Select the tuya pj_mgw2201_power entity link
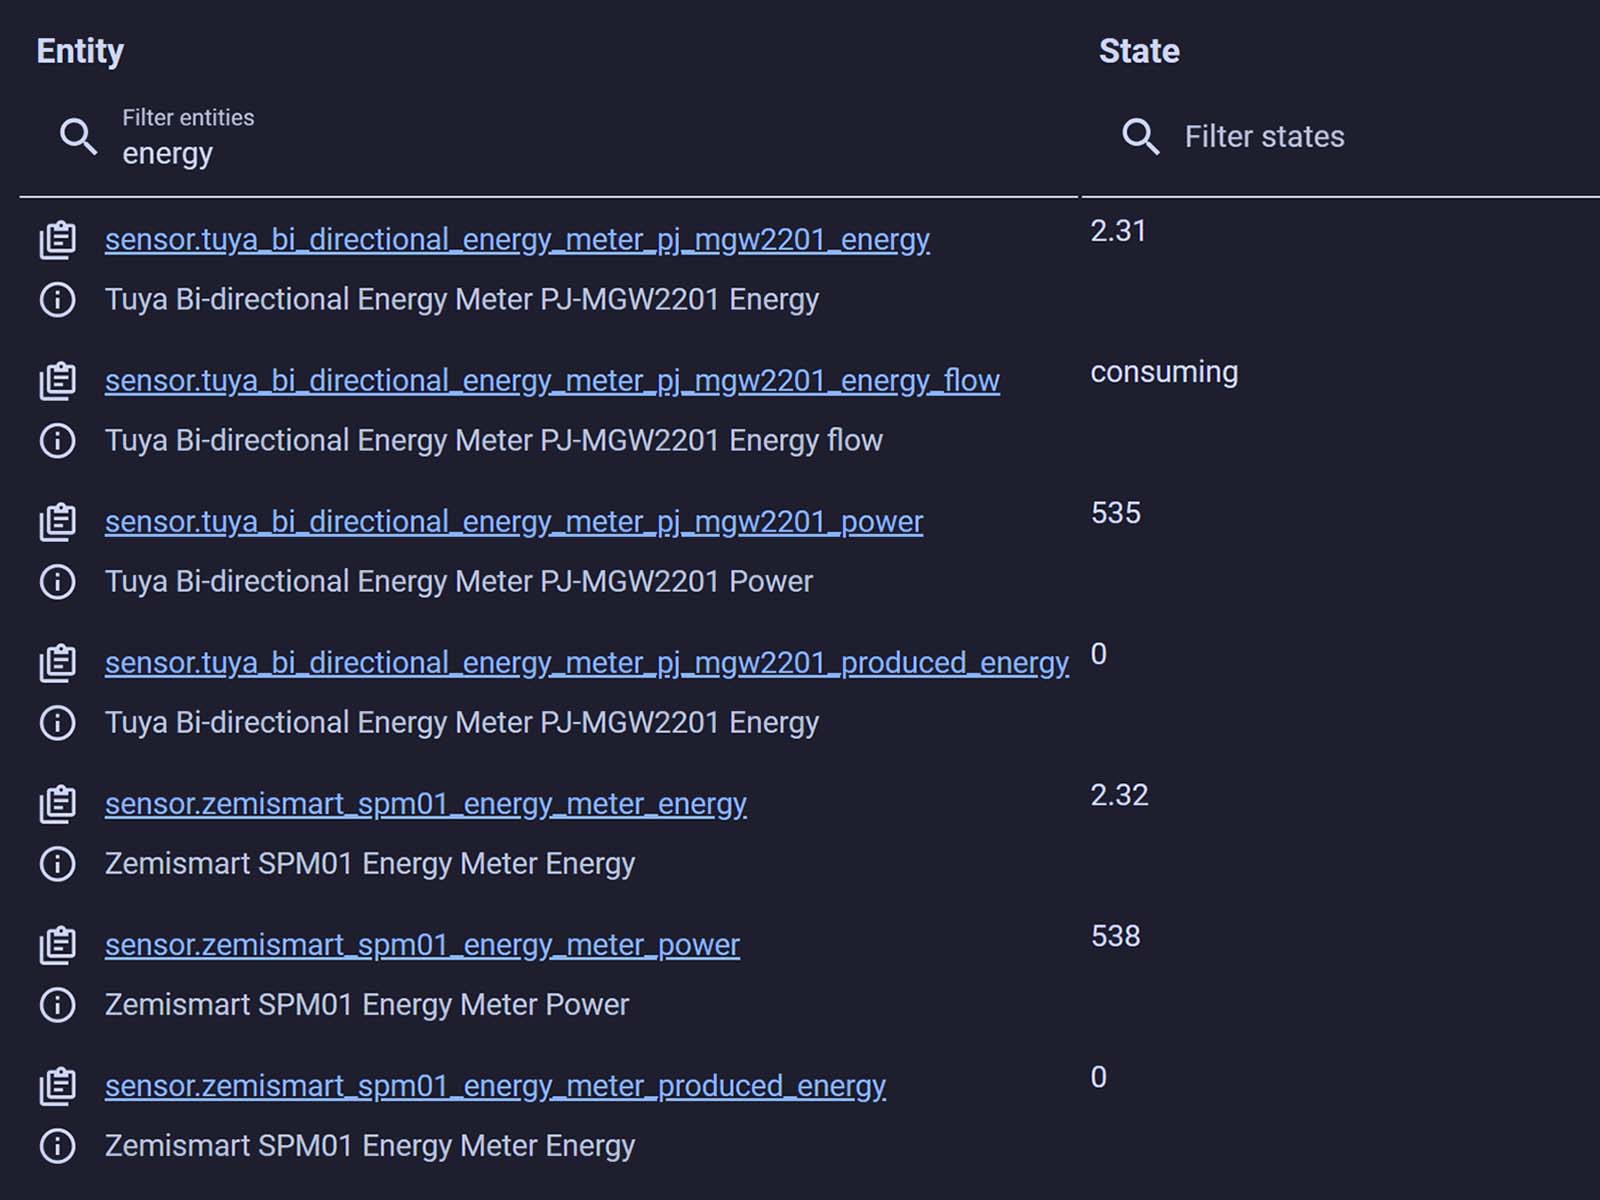This screenshot has width=1600, height=1200. click(514, 522)
